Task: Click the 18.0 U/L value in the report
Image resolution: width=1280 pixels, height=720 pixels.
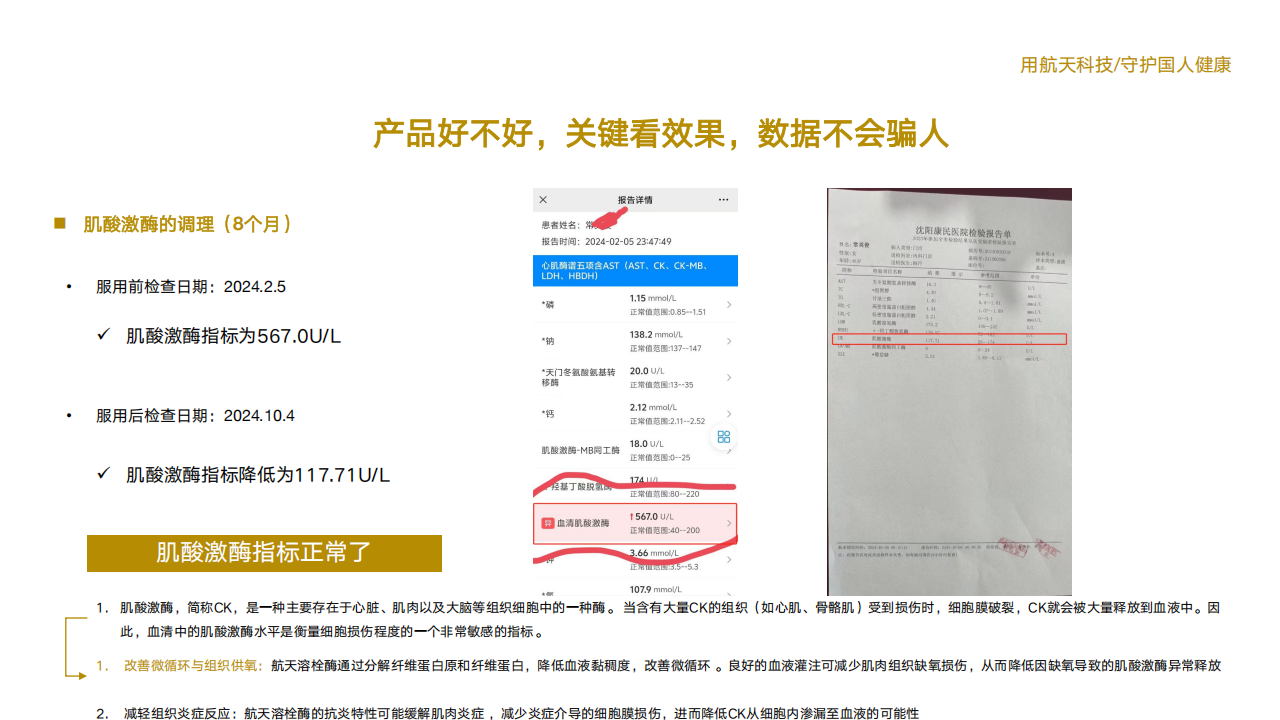Action: click(x=647, y=444)
